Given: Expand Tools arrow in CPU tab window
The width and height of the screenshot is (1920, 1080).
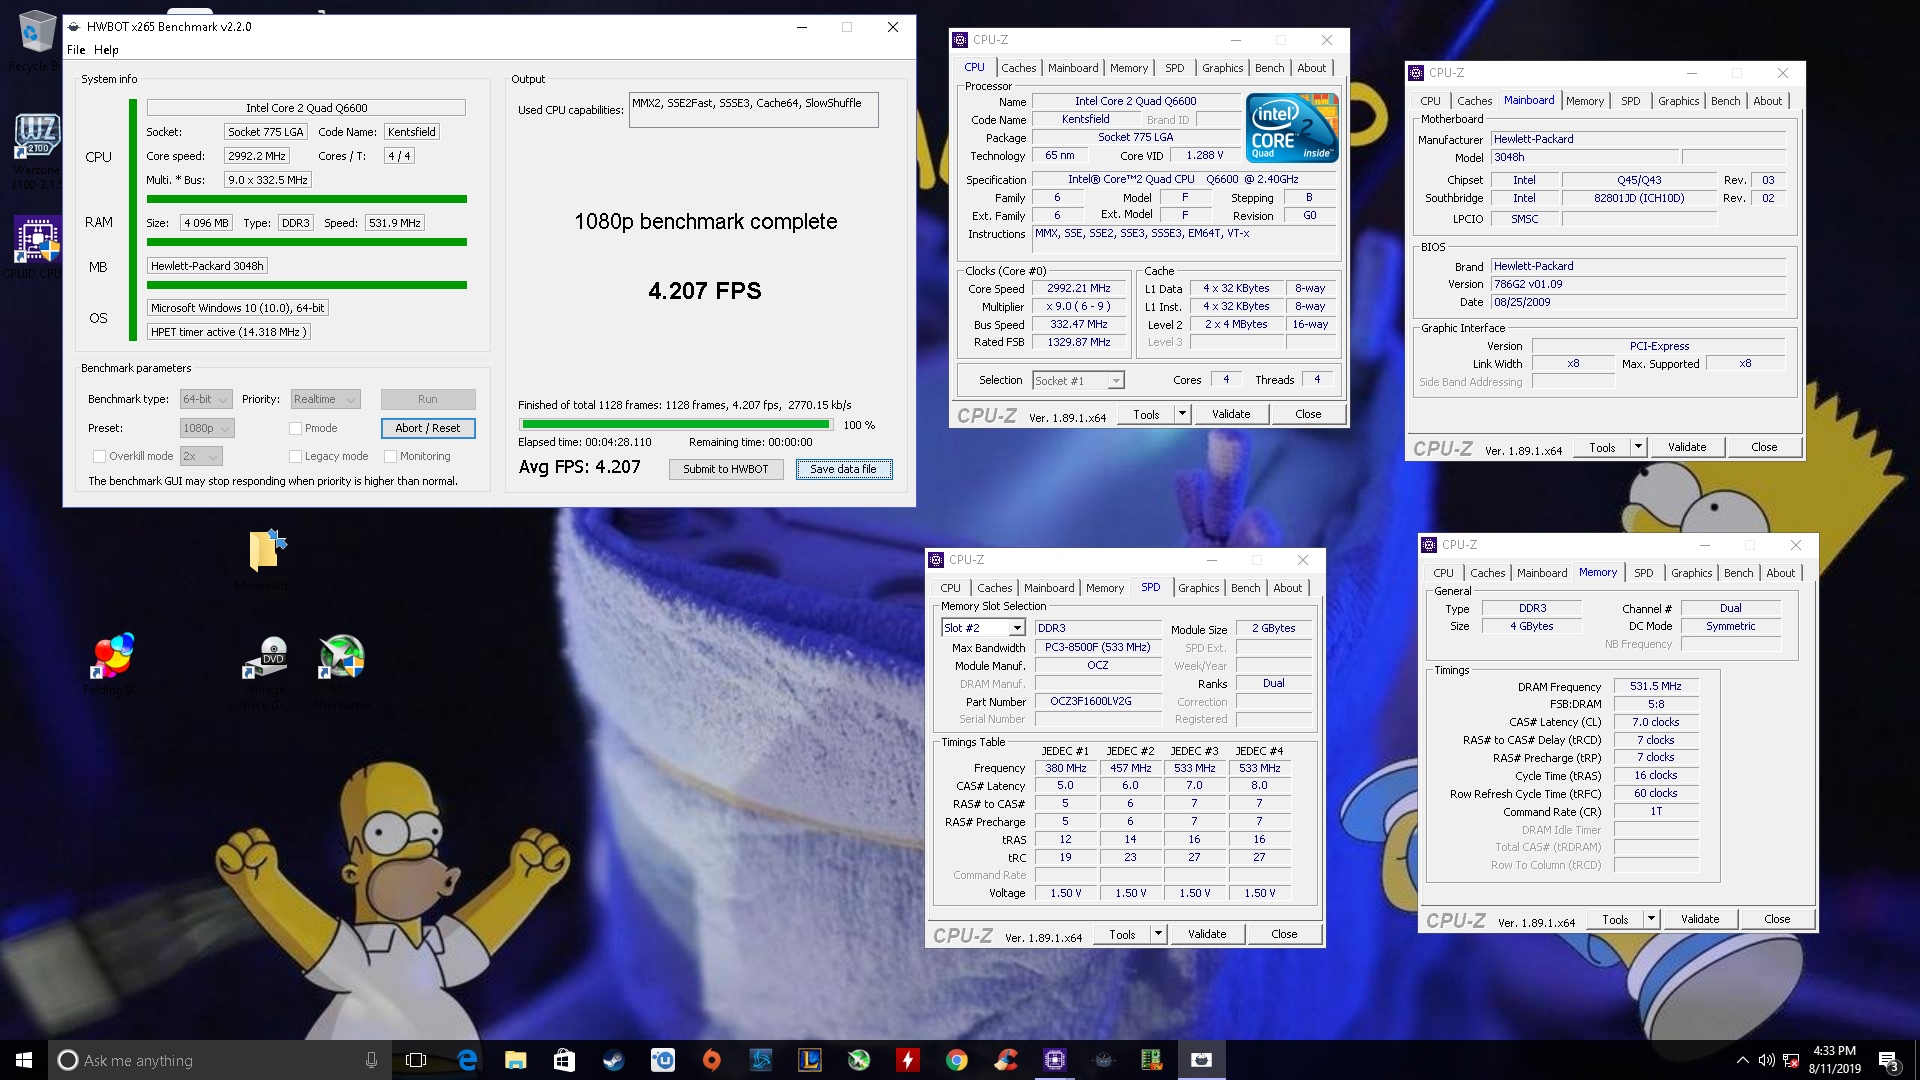Looking at the screenshot, I should [1182, 414].
